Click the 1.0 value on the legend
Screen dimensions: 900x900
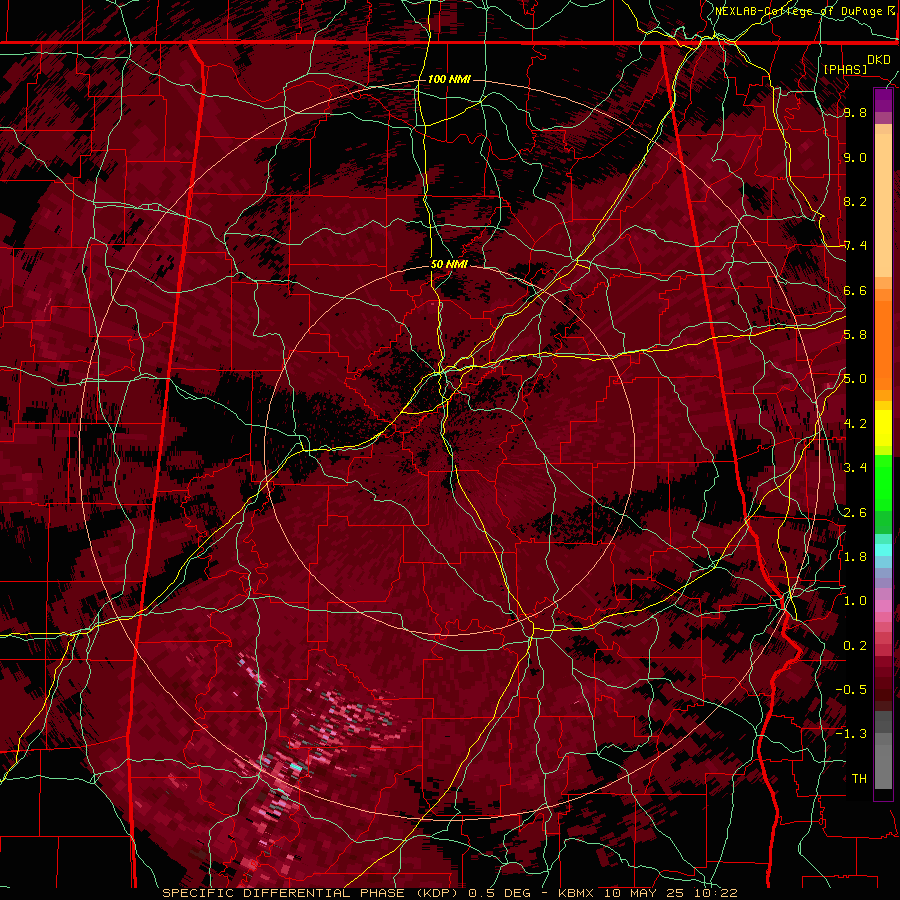(855, 601)
